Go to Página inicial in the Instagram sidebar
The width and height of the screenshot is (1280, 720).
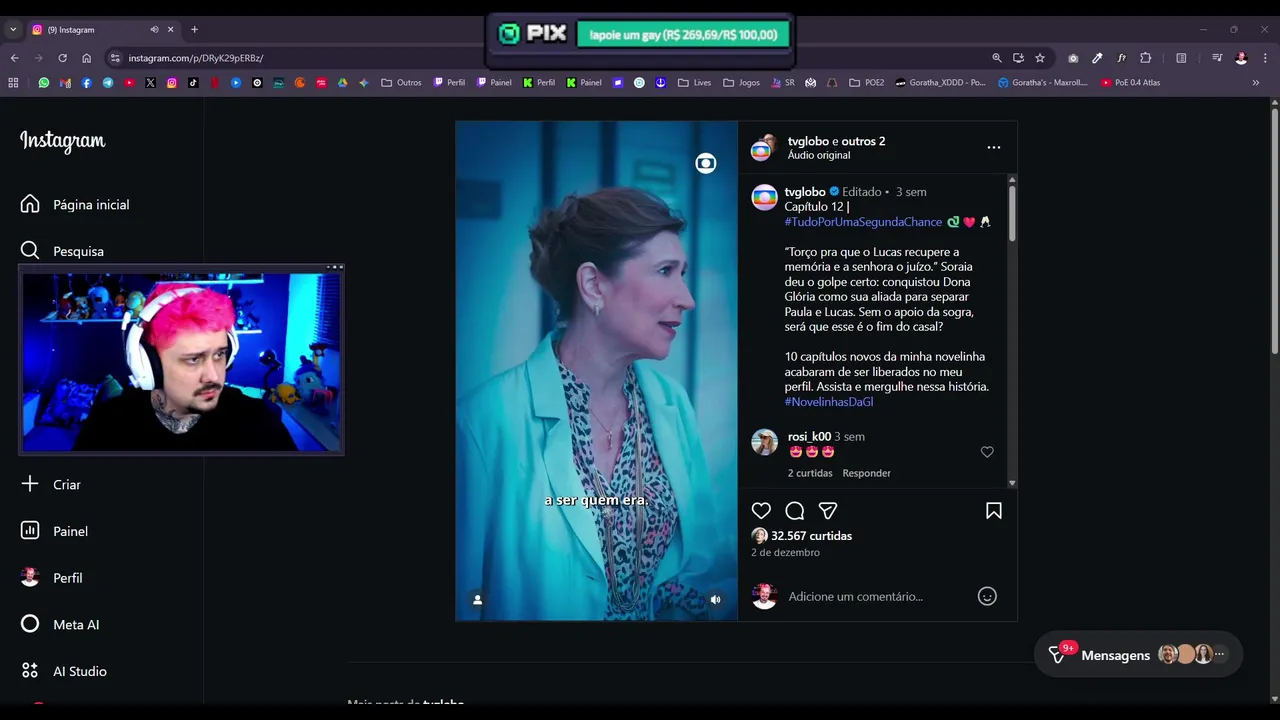[x=75, y=204]
